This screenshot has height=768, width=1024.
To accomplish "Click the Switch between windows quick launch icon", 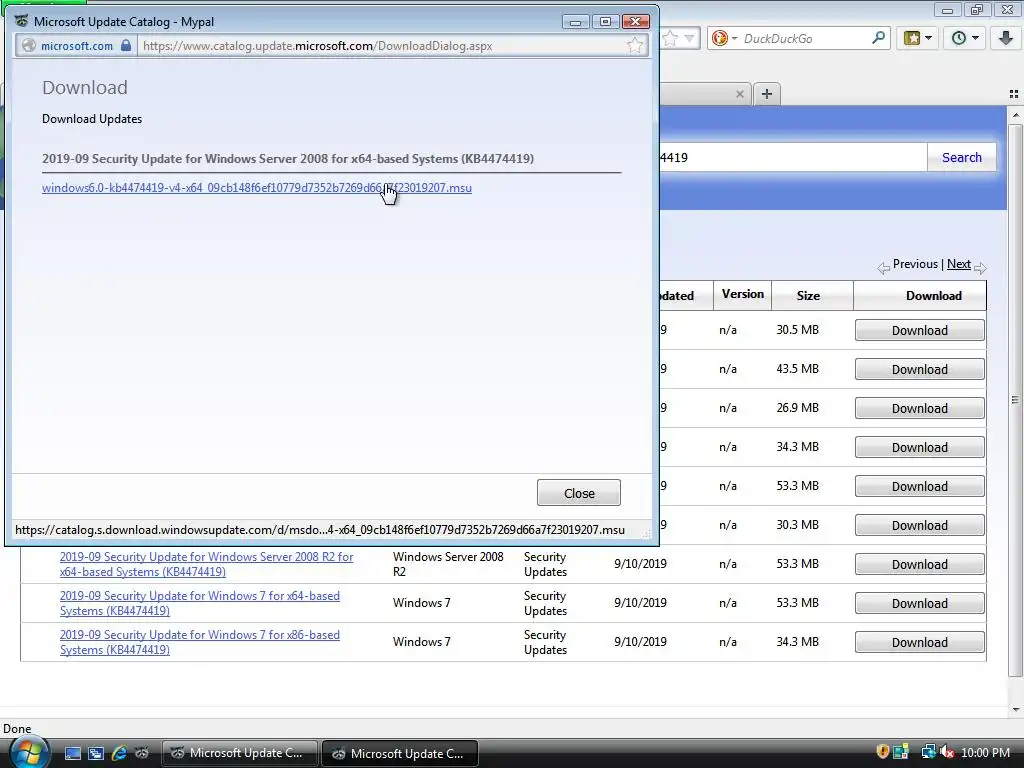I will click(96, 753).
